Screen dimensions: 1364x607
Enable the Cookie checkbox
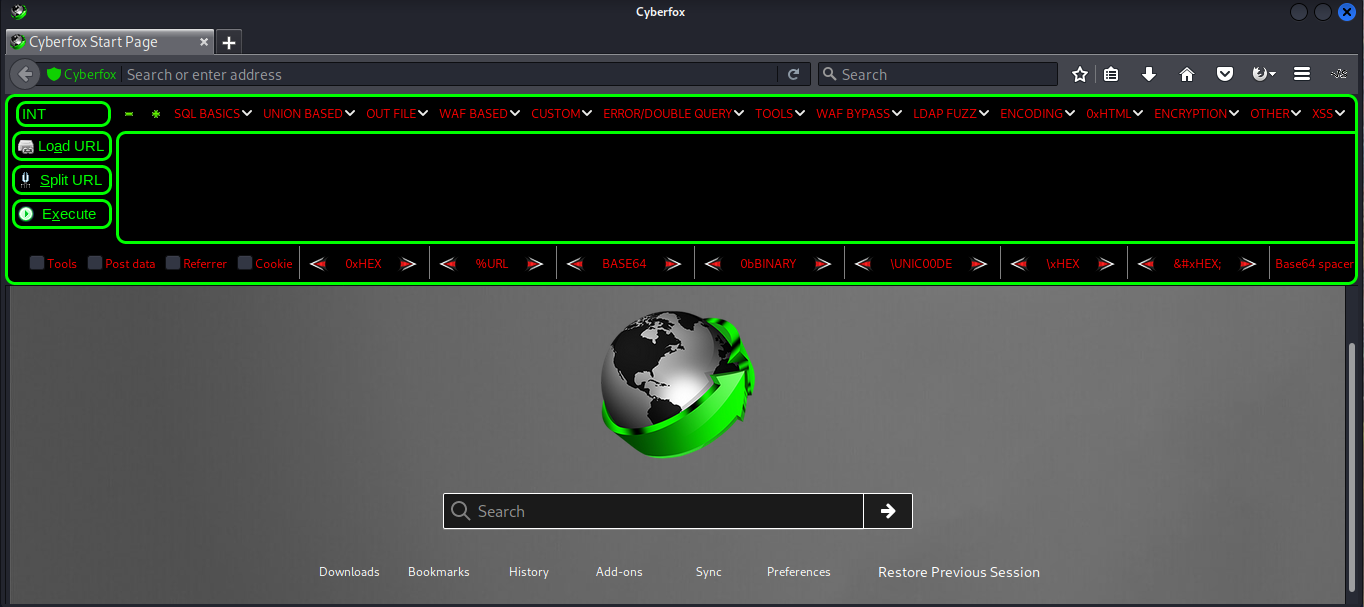coord(245,263)
